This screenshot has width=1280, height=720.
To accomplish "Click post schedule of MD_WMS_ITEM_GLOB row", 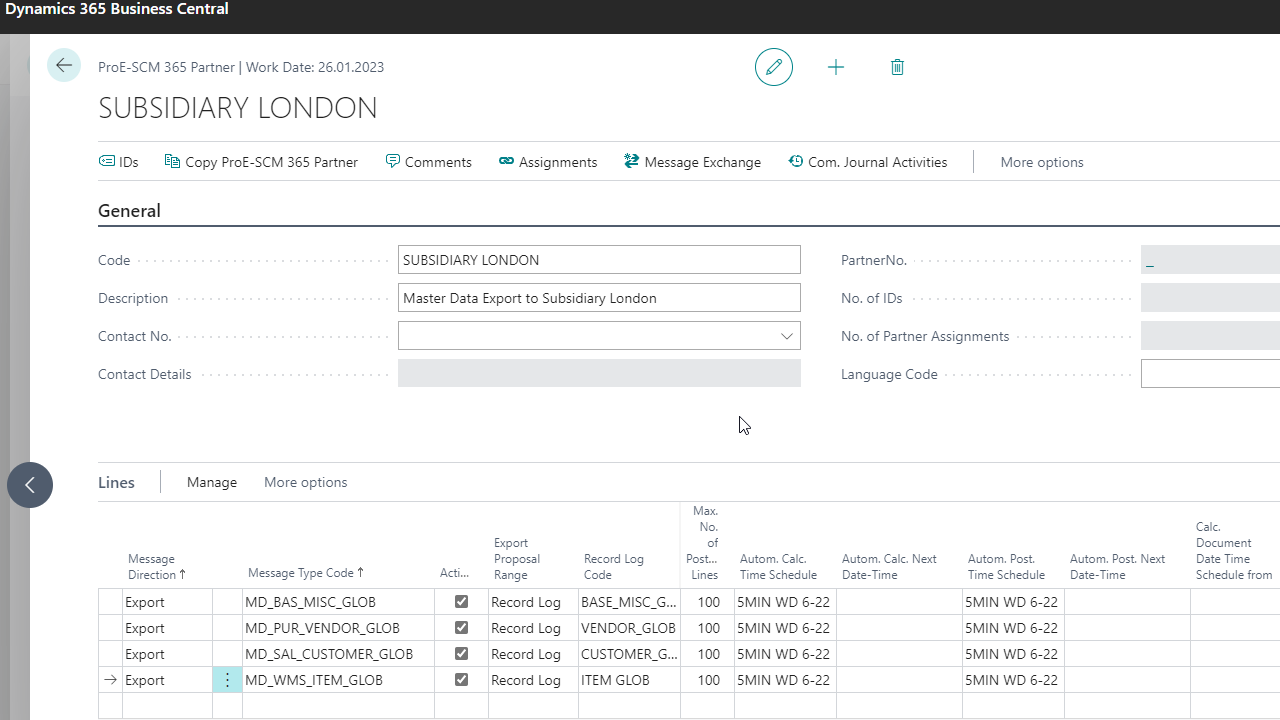I will (1013, 680).
